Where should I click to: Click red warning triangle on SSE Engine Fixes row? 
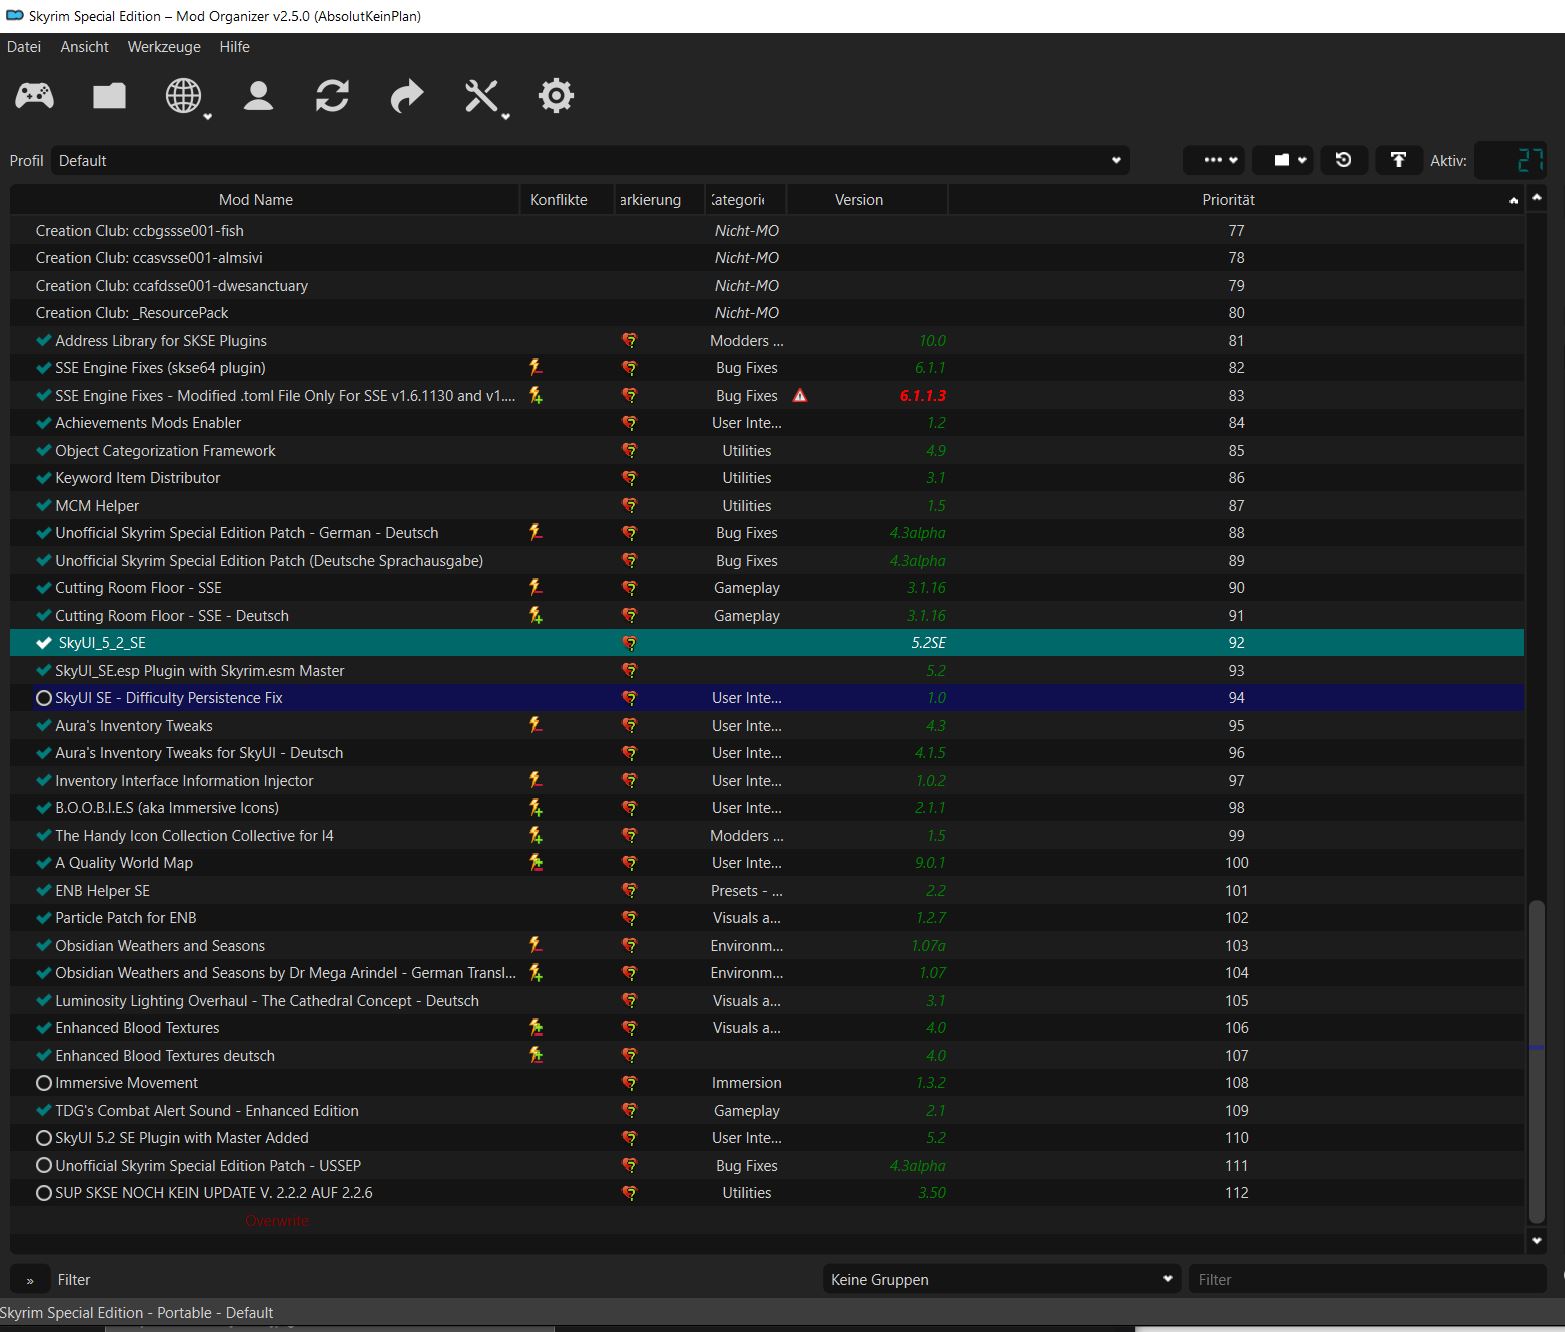pos(800,396)
